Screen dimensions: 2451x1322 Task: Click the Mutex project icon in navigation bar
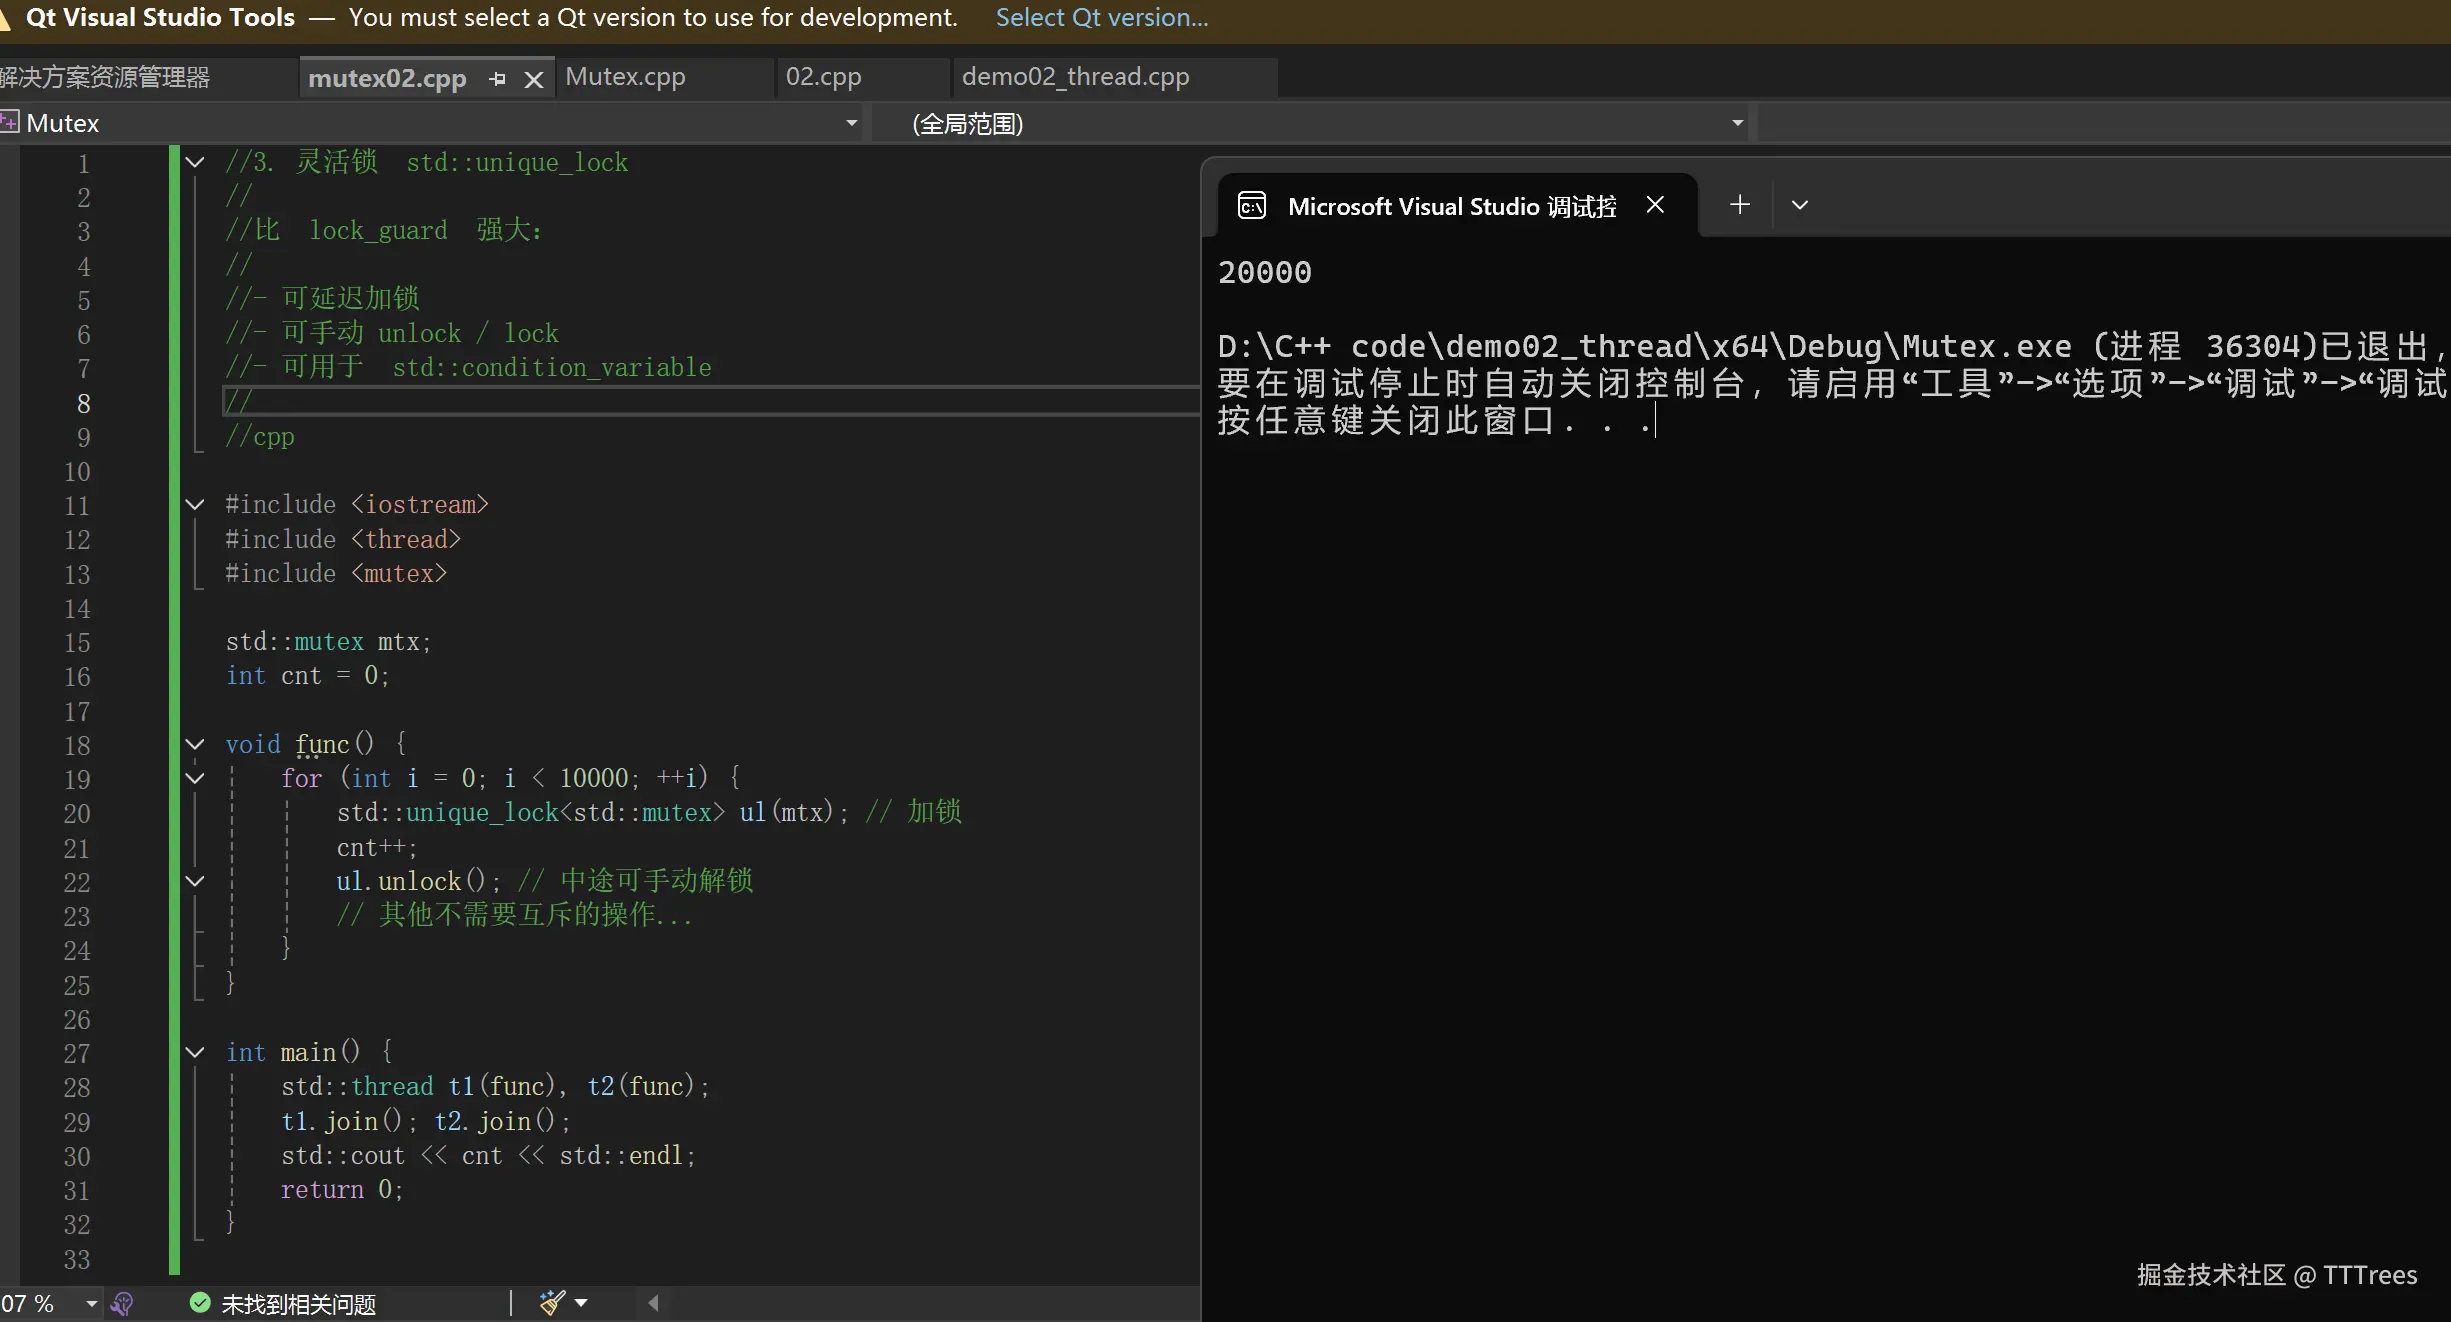pyautogui.click(x=9, y=123)
